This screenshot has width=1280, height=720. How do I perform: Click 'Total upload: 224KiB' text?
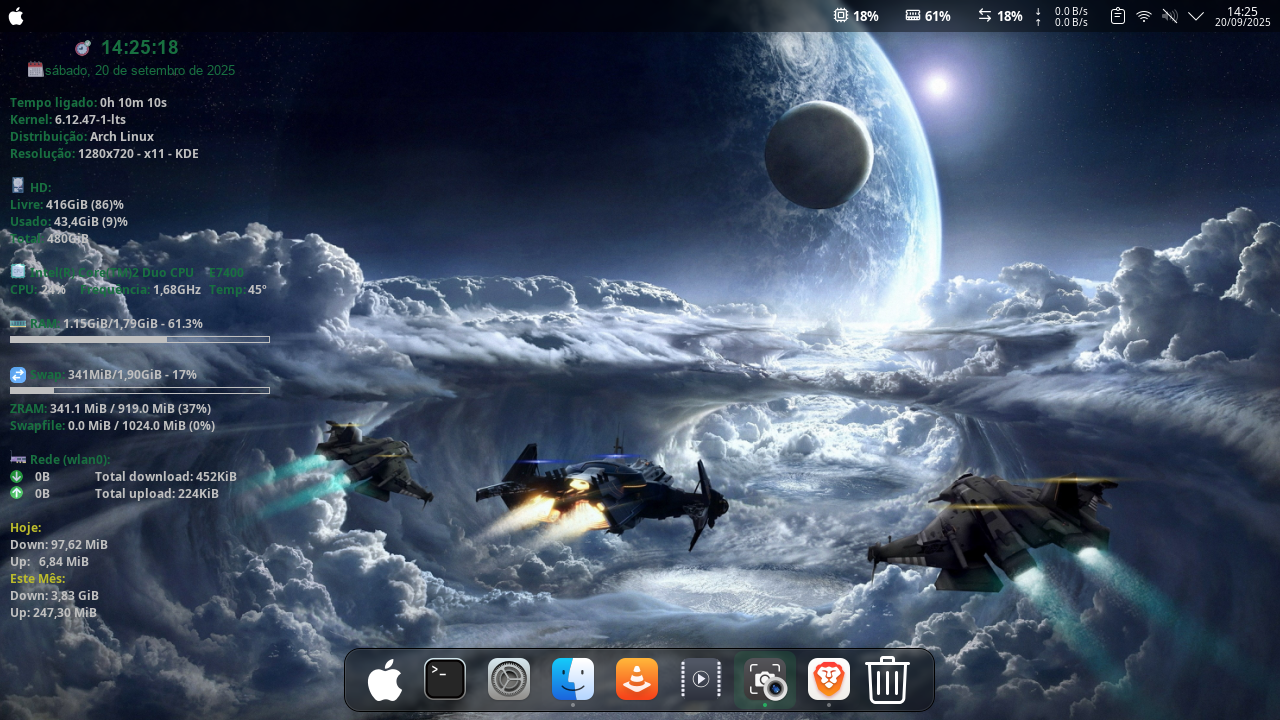(157, 494)
